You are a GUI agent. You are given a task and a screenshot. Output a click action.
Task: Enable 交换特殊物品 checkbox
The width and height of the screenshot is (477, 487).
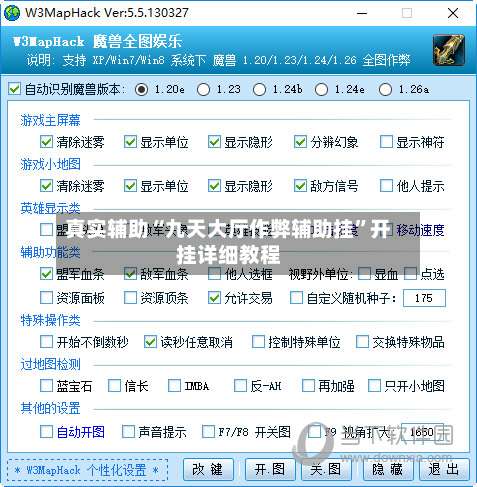click(362, 342)
